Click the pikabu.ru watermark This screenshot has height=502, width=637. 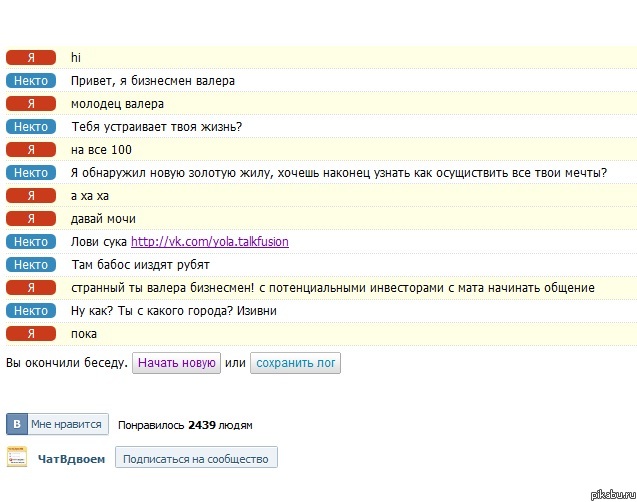coord(611,493)
